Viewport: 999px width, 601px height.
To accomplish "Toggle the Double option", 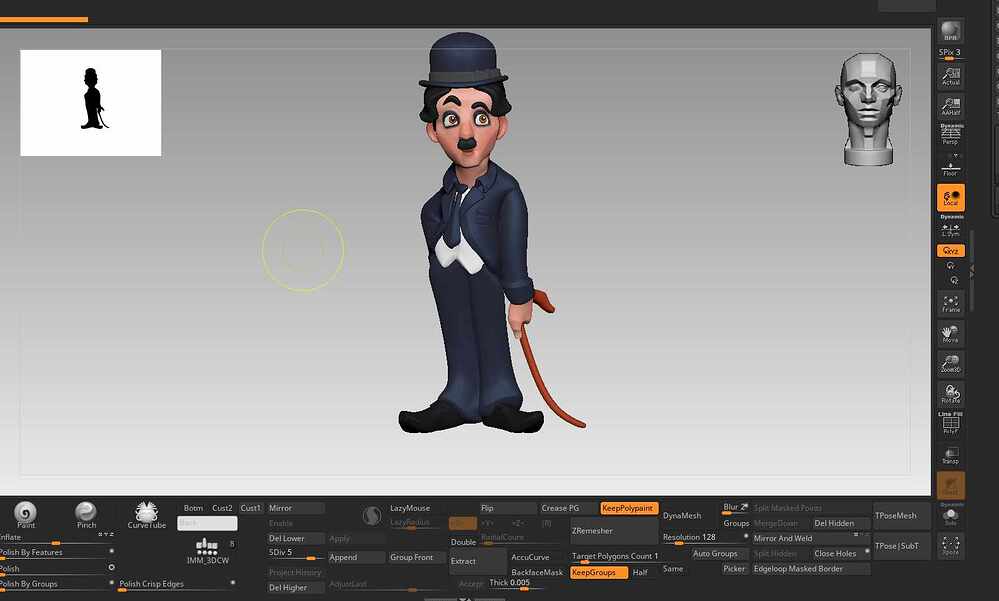I will click(463, 542).
